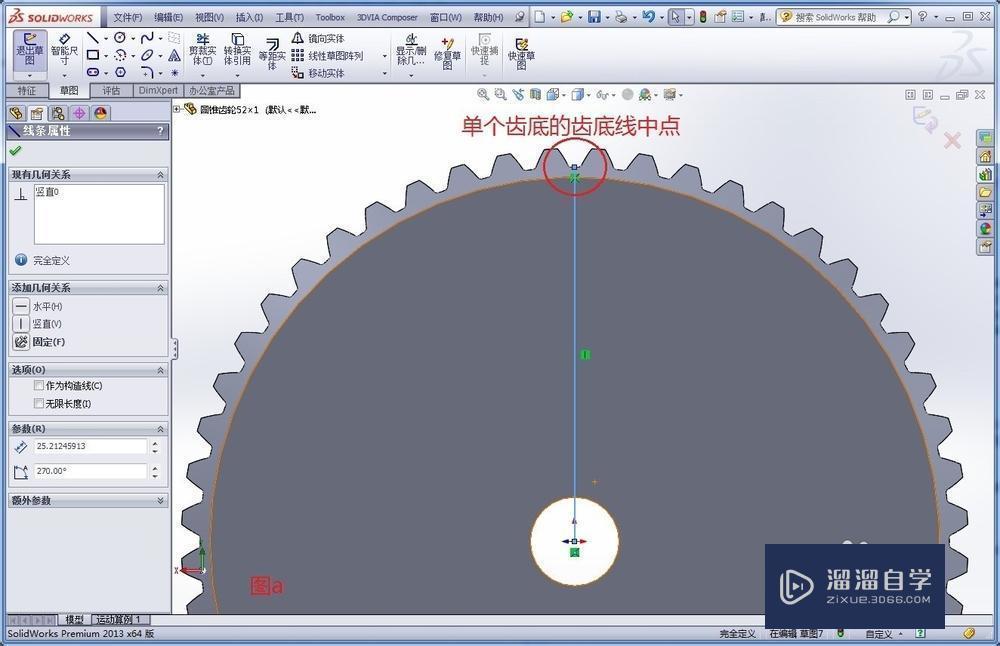The width and height of the screenshot is (1000, 646).
Task: Switch to the 特征 tab
Action: tap(26, 91)
